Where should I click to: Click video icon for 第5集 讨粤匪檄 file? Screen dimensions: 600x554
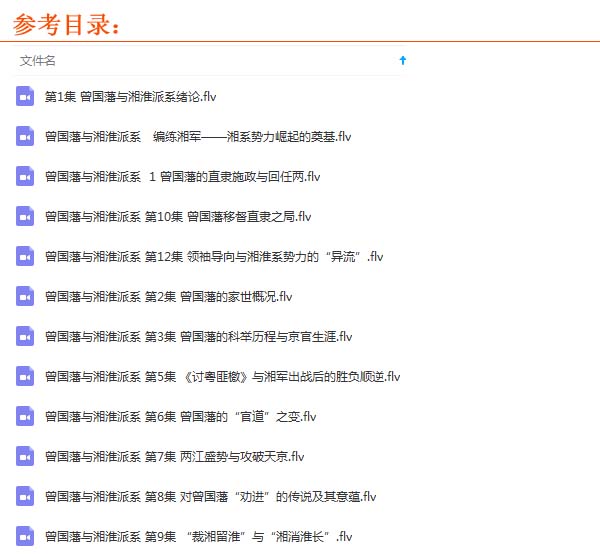pos(25,376)
